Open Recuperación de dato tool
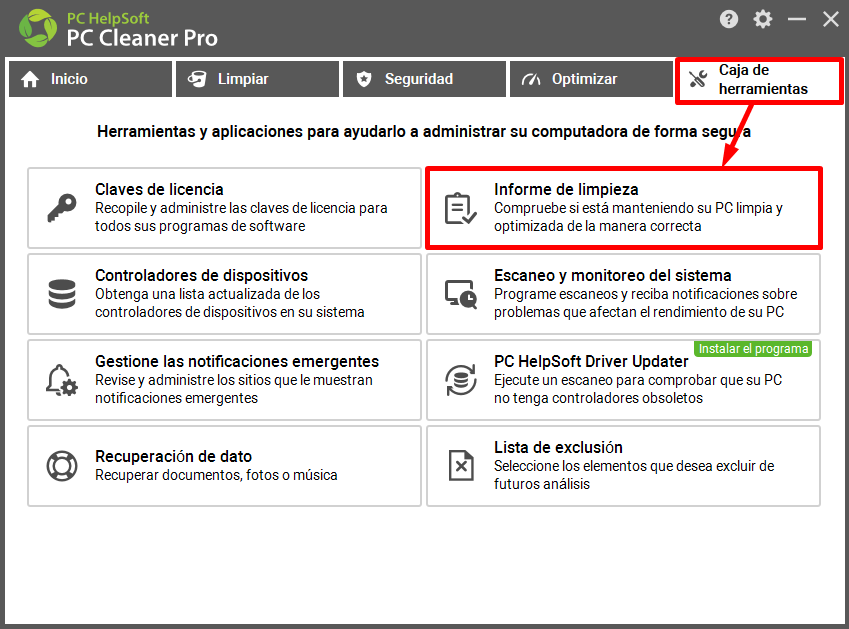849x629 pixels. tap(224, 466)
